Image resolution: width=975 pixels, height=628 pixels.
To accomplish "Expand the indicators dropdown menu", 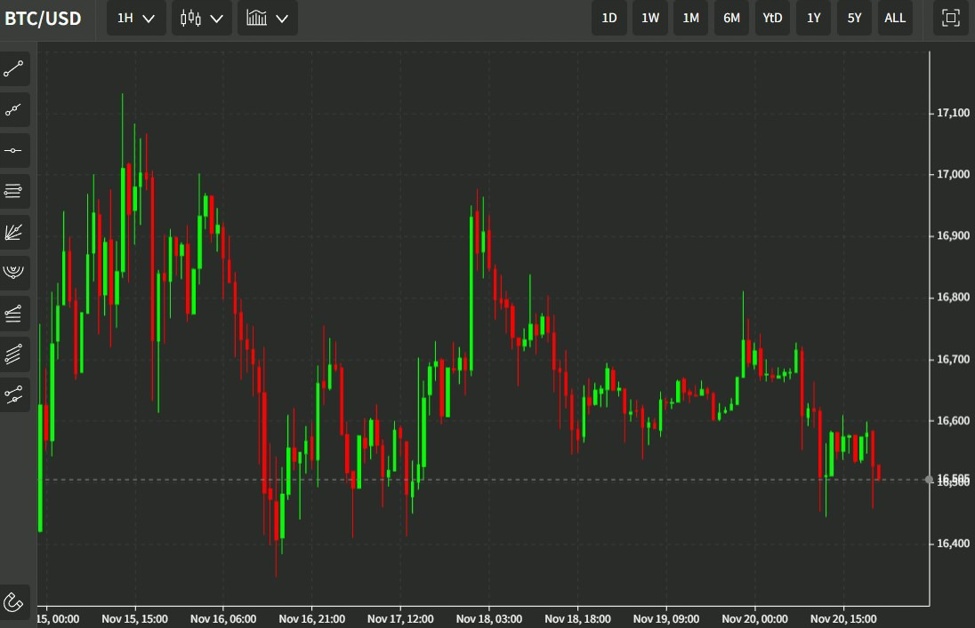I will click(267, 18).
